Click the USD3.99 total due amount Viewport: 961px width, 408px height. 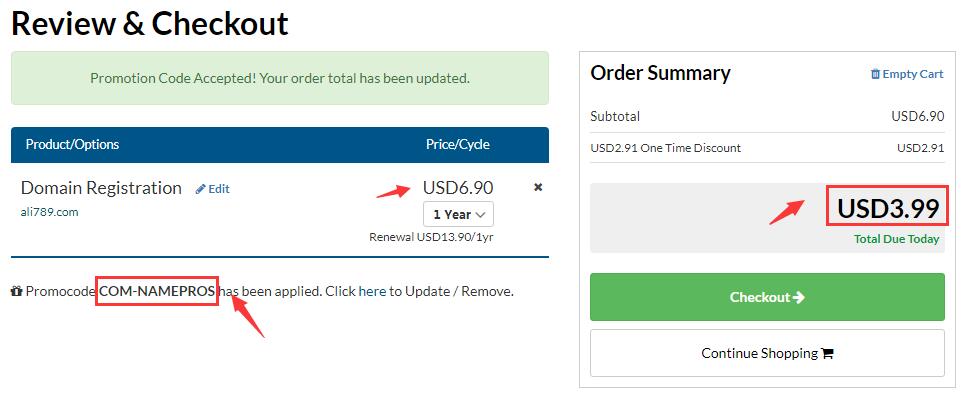(x=888, y=209)
